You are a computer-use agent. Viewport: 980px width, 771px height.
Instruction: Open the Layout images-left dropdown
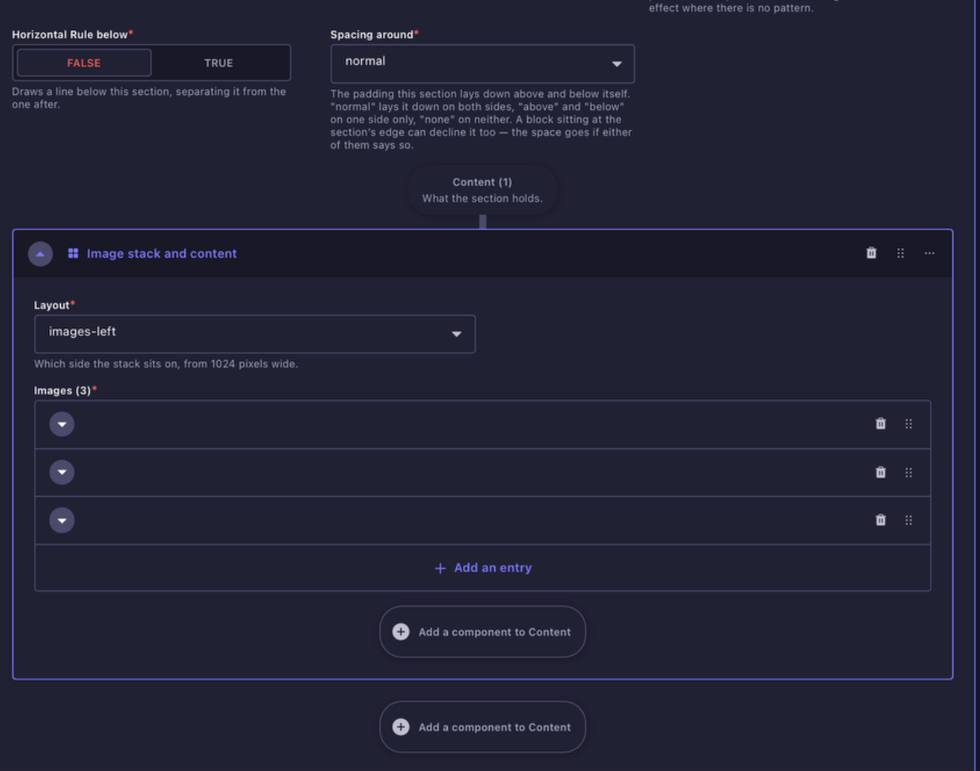click(x=254, y=334)
